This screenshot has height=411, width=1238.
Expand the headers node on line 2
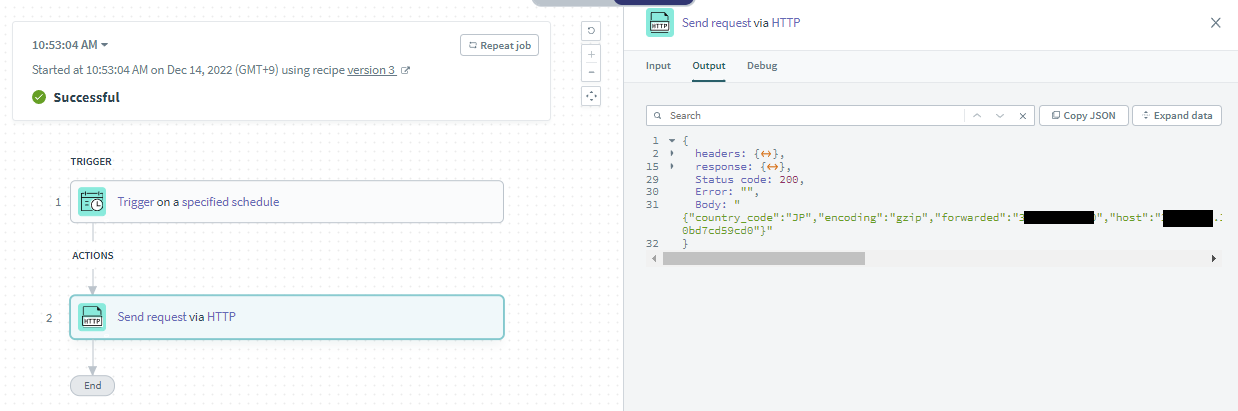(x=672, y=154)
